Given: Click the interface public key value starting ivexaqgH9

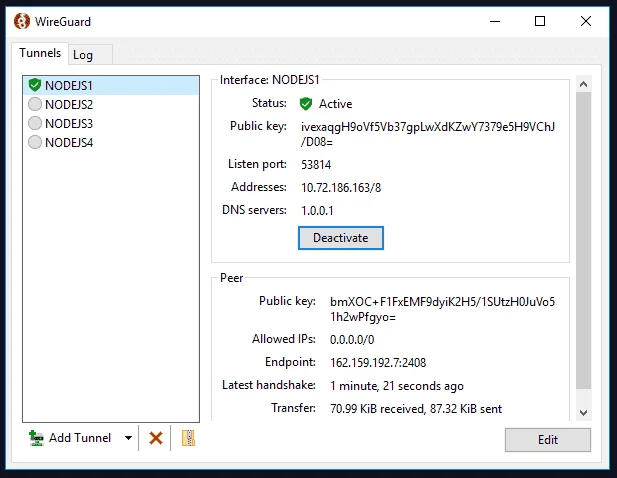Looking at the screenshot, I should [428, 134].
